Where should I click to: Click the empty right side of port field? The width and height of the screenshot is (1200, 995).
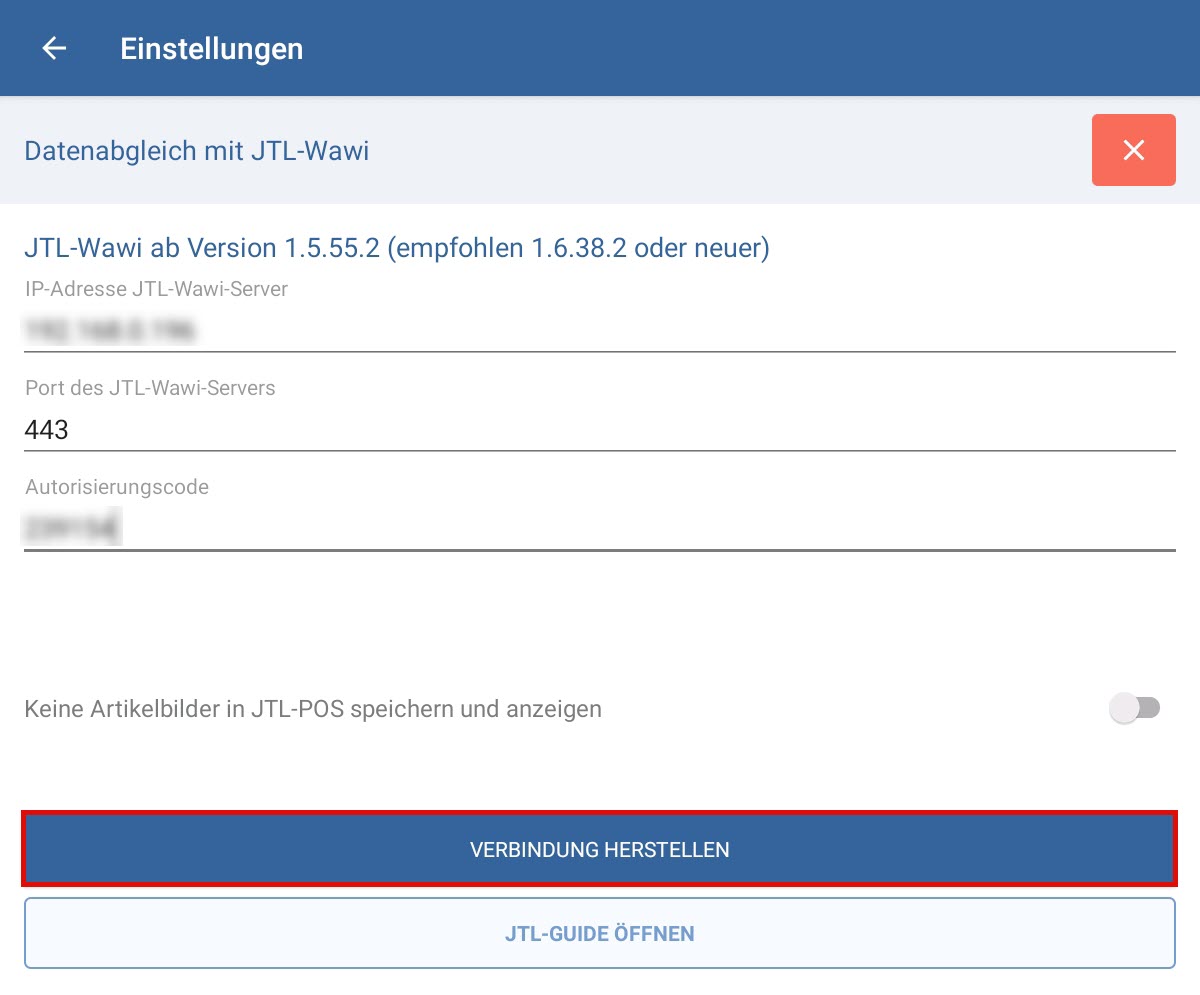[x=900, y=430]
